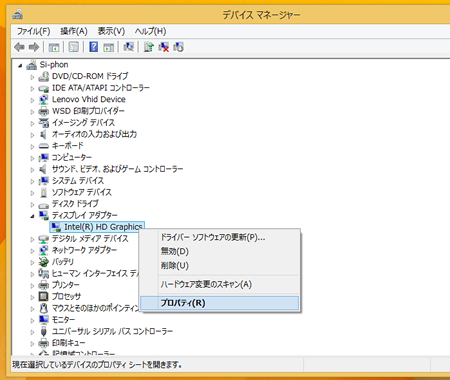This screenshot has height=380, width=450.
Task: Select the ソフトウェア デバイス label
Action: (x=82, y=192)
